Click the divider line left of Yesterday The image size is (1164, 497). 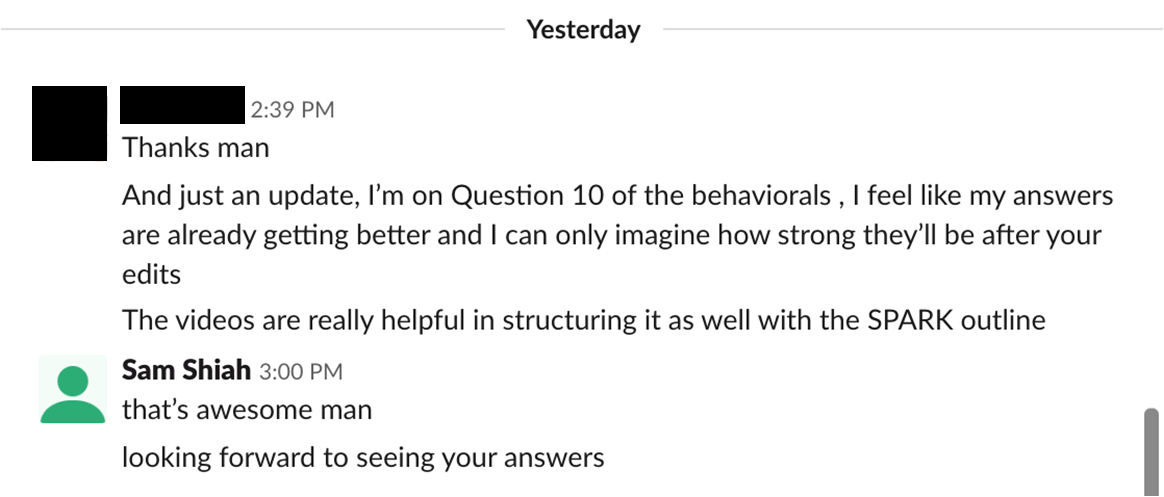(x=252, y=30)
